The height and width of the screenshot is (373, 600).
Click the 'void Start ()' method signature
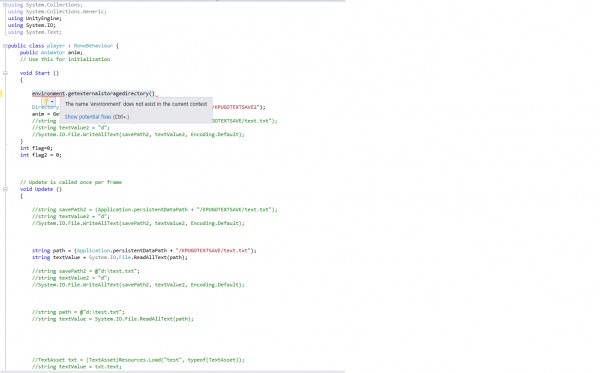tap(39, 73)
